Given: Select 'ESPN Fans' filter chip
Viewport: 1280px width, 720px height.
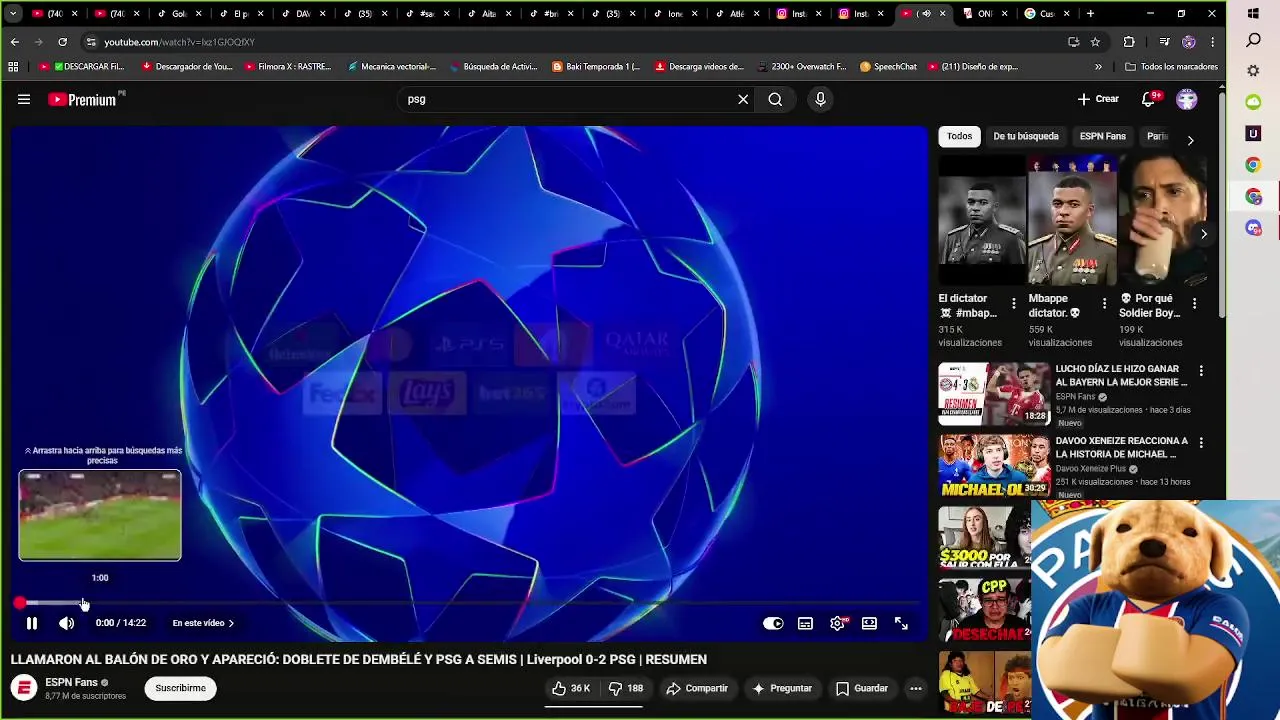Looking at the screenshot, I should 1102,136.
